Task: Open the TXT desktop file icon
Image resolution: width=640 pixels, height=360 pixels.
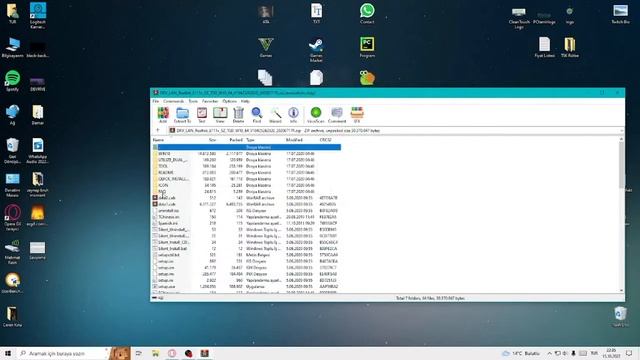Action: coord(316,13)
